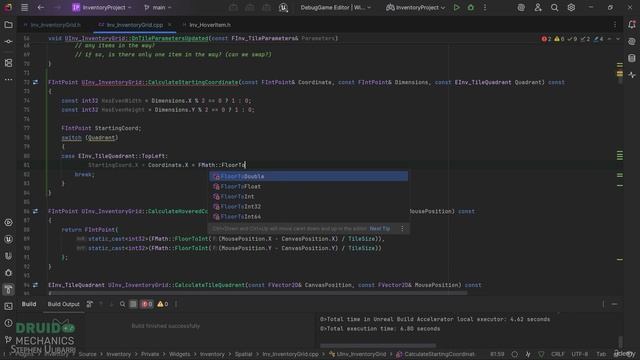Open Unreal Engine log tool window

[x=8, y=256]
